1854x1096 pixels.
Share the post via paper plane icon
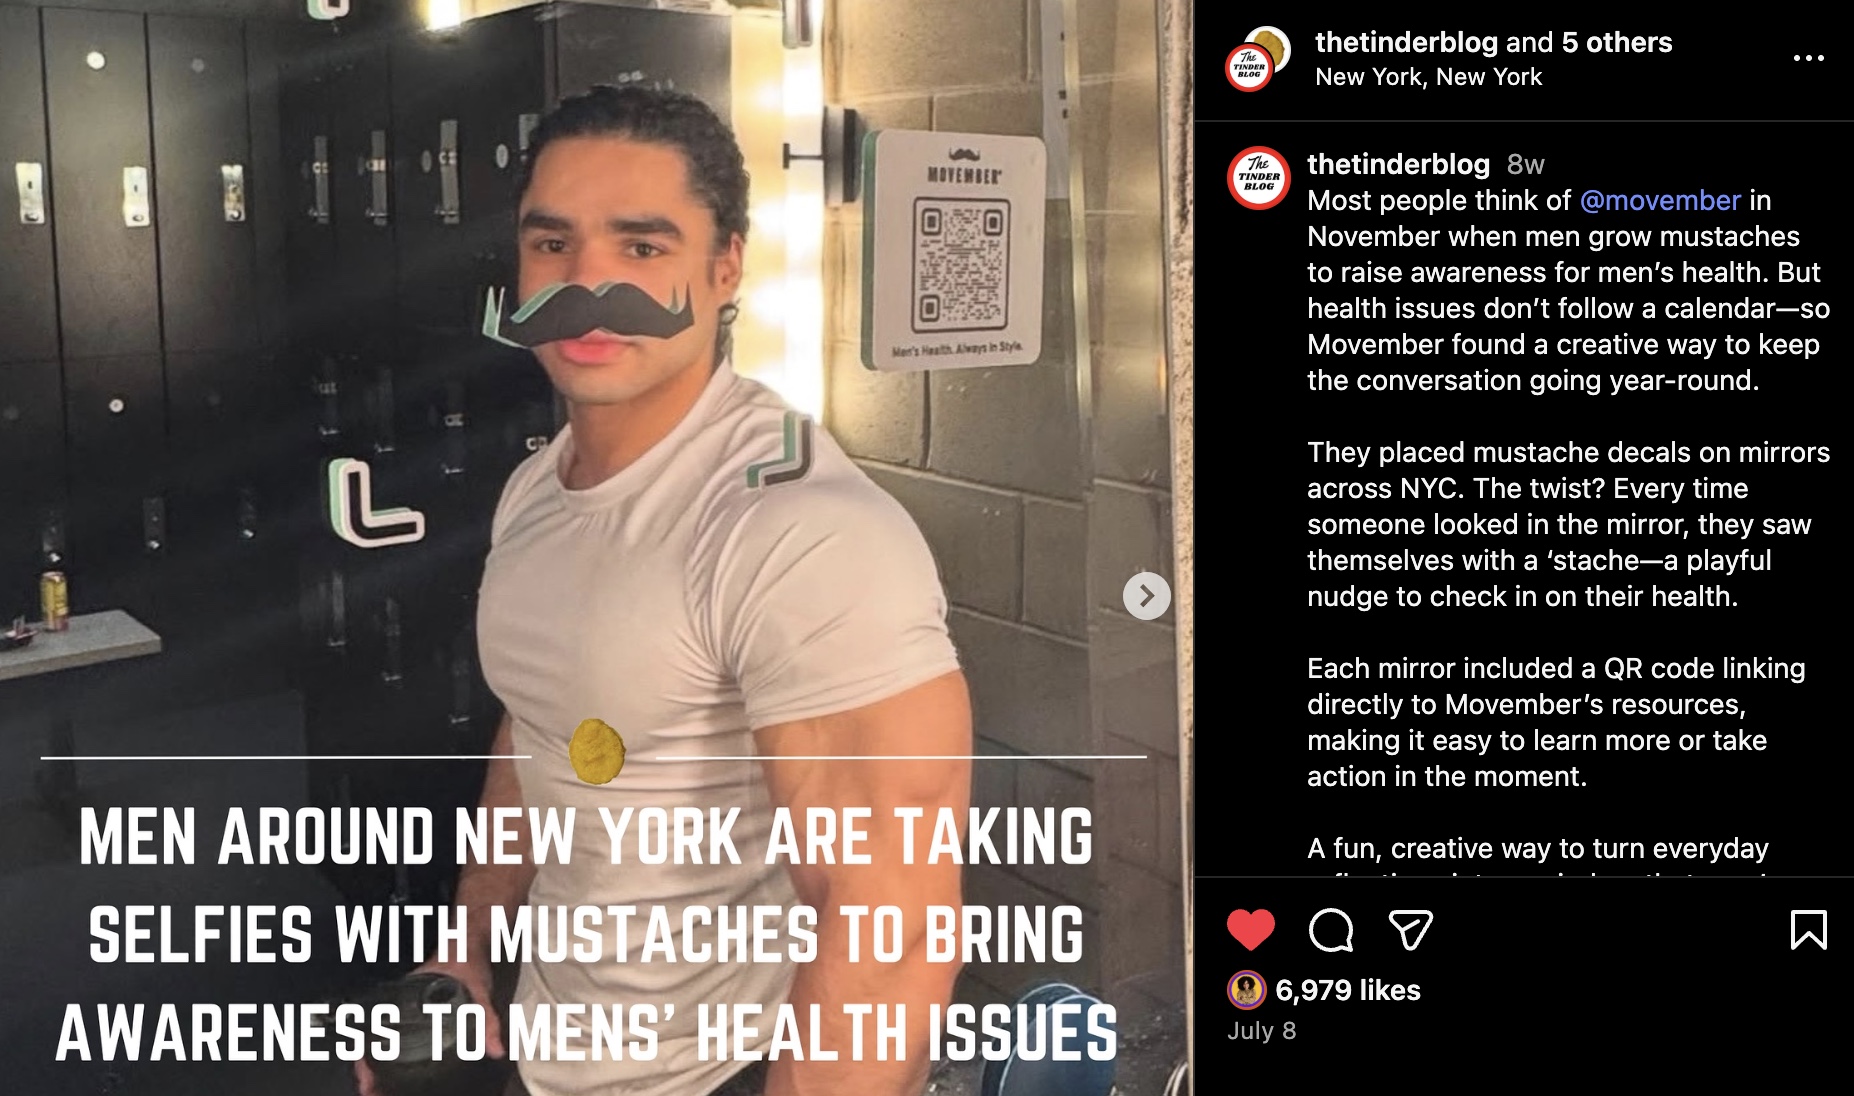1411,930
